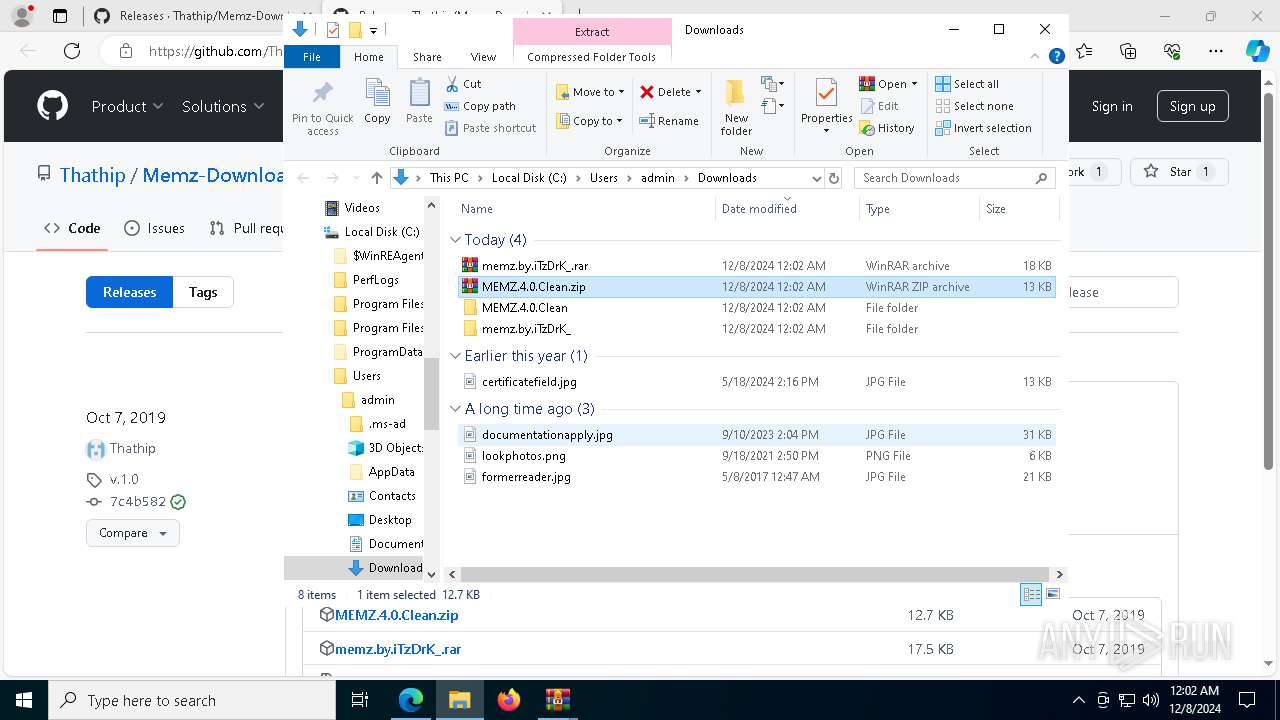1280x720 pixels.
Task: Open the Open button dropdown arrow
Action: point(914,84)
